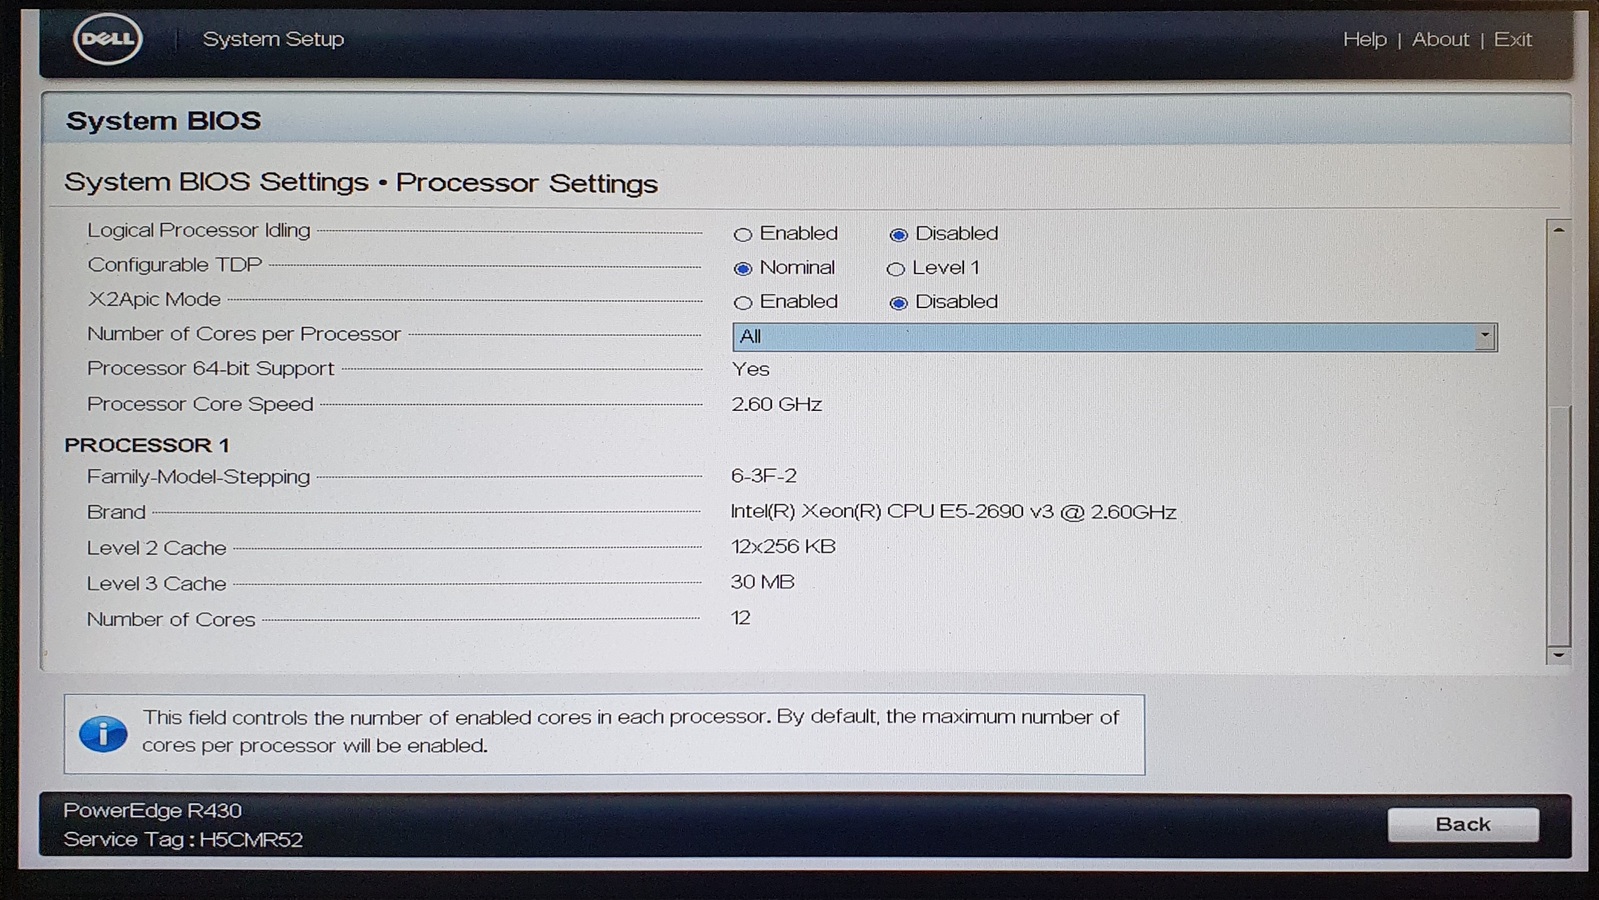The height and width of the screenshot is (900, 1599).
Task: Enable Logical Processor Idling
Action: [x=742, y=234]
